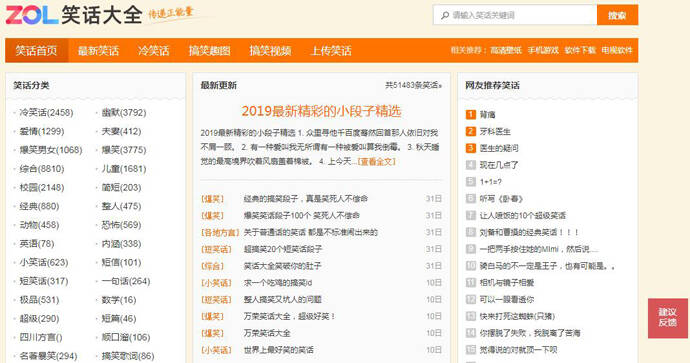Open category 幽默(3792)

point(124,113)
